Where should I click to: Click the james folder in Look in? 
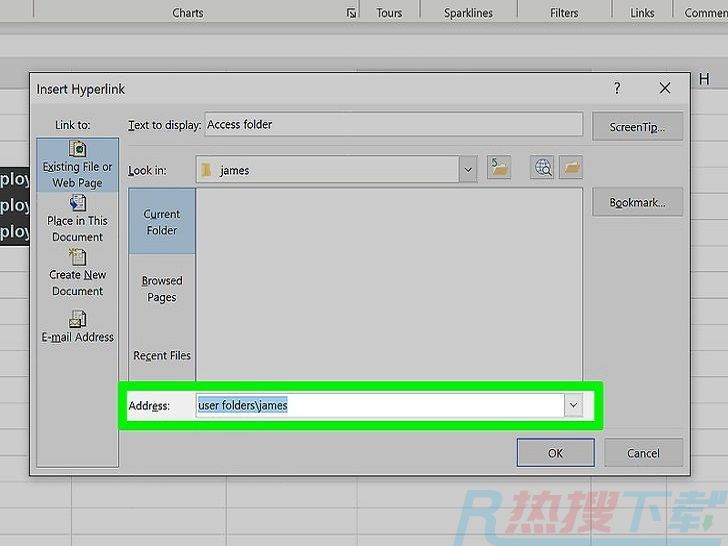coord(327,170)
